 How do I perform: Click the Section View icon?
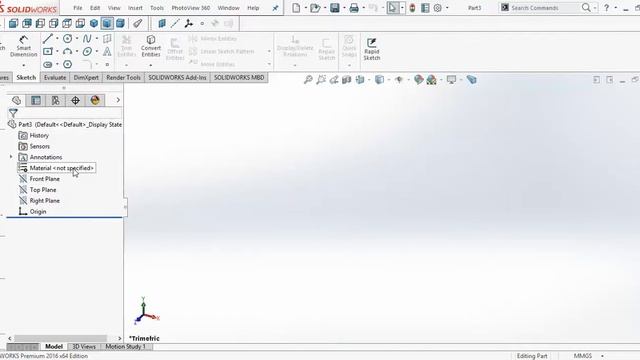tap(347, 80)
